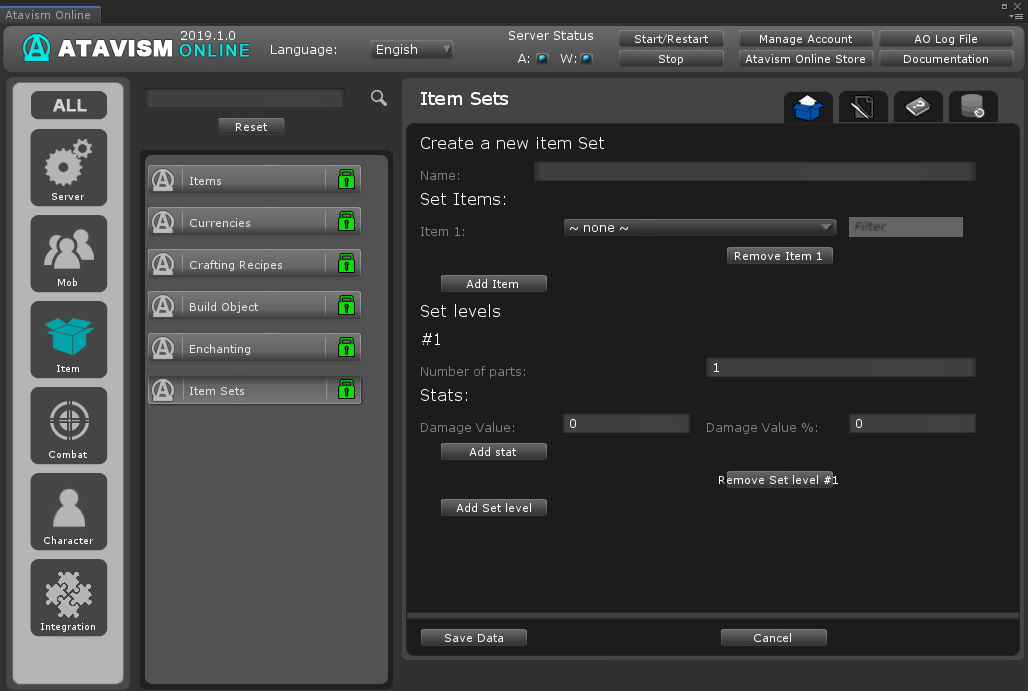
Task: Select the Mob category icon
Action: pyautogui.click(x=68, y=253)
